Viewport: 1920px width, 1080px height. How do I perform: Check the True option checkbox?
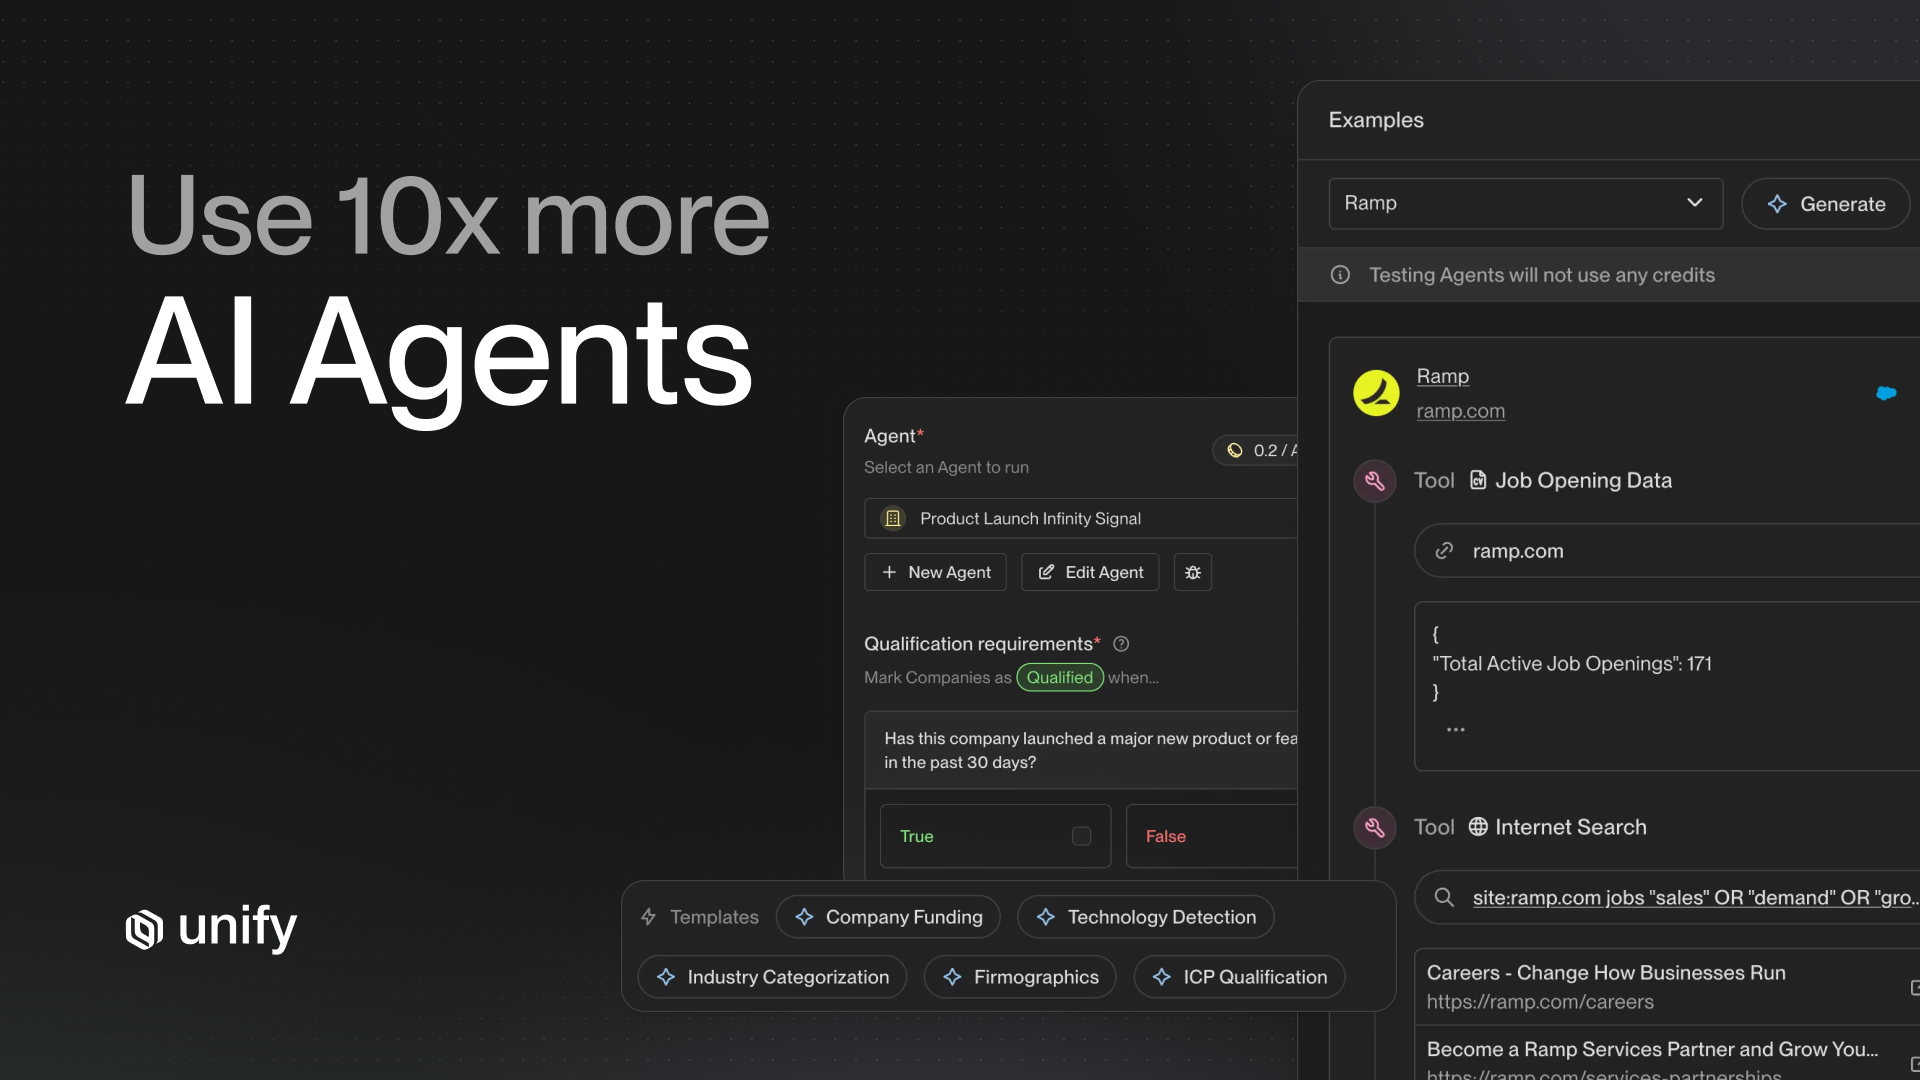[x=1081, y=836]
